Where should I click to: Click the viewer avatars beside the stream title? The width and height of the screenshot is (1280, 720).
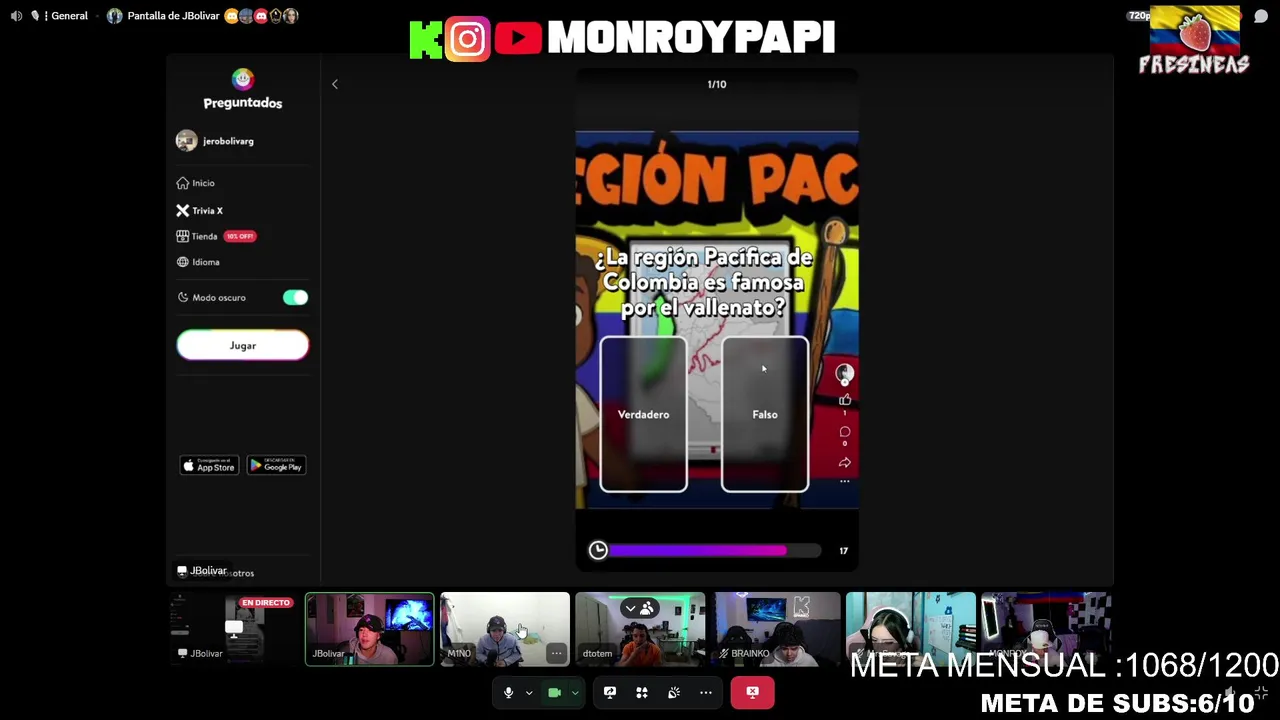click(261, 16)
